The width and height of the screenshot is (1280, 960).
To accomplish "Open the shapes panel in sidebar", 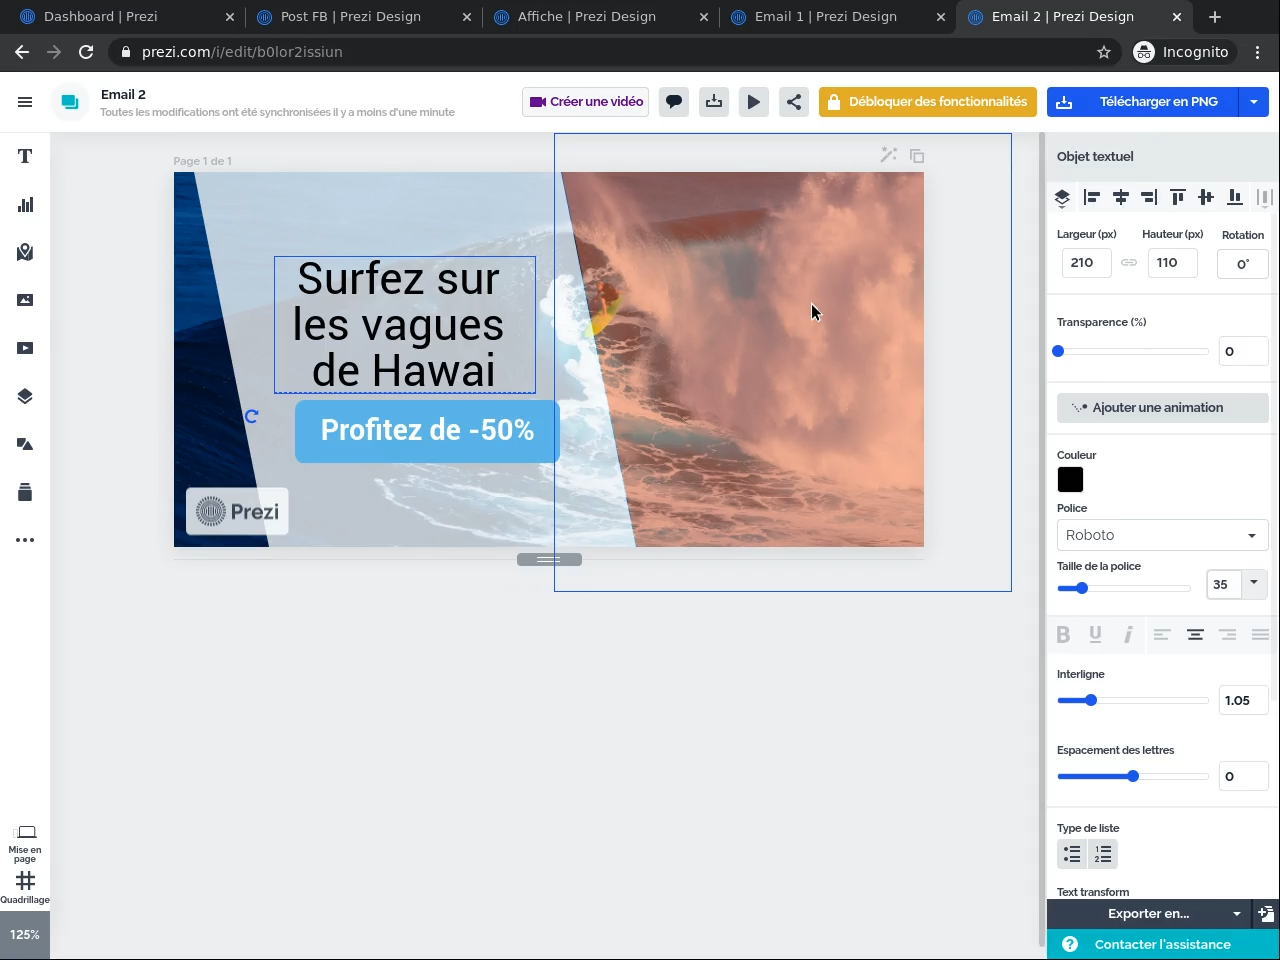I will 25,444.
